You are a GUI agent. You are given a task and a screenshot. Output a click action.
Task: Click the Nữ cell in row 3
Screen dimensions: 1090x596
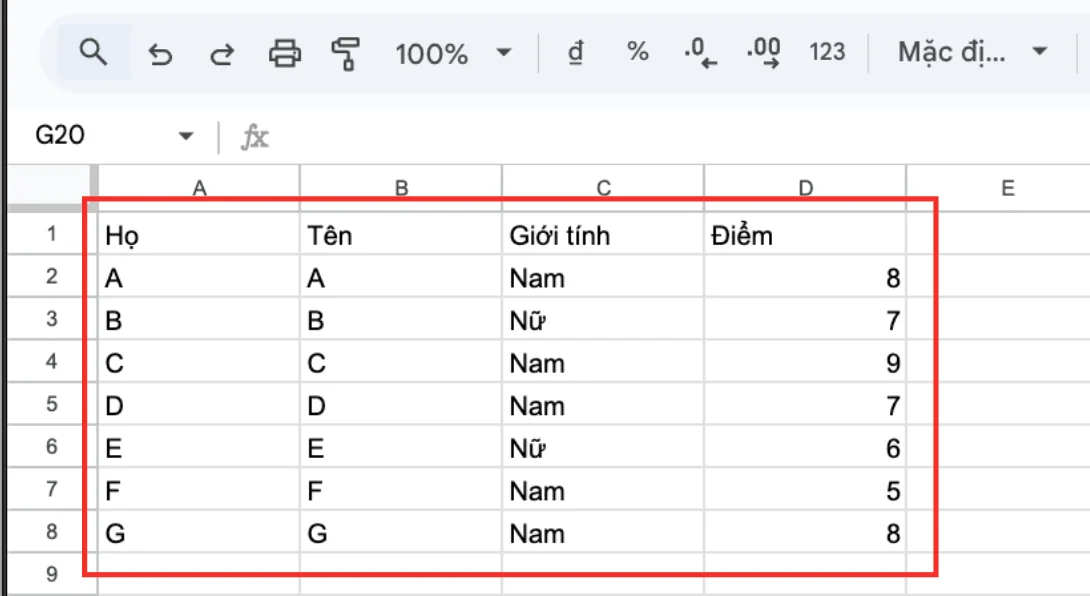click(x=603, y=319)
